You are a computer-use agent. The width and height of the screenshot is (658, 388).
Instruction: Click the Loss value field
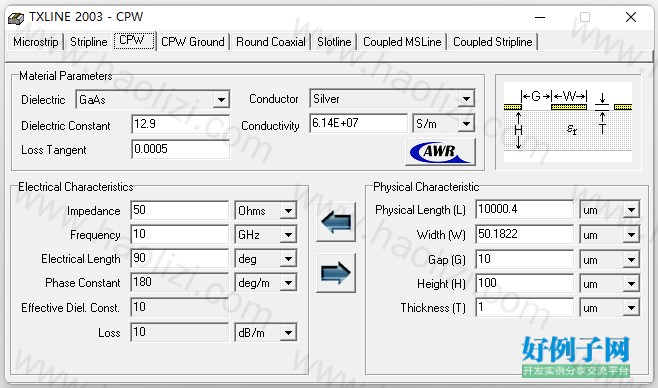tap(180, 332)
